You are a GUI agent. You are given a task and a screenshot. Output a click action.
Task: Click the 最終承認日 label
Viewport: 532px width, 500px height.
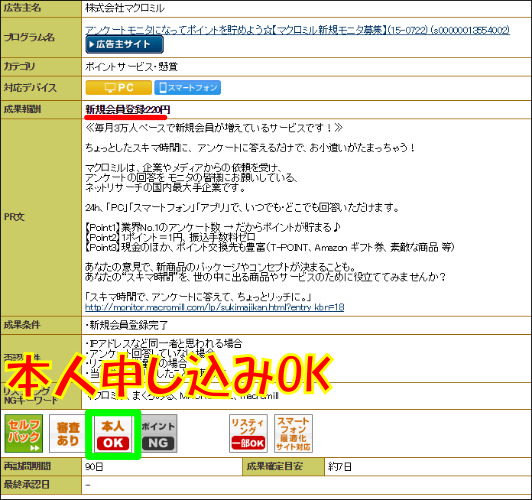(x=26, y=484)
